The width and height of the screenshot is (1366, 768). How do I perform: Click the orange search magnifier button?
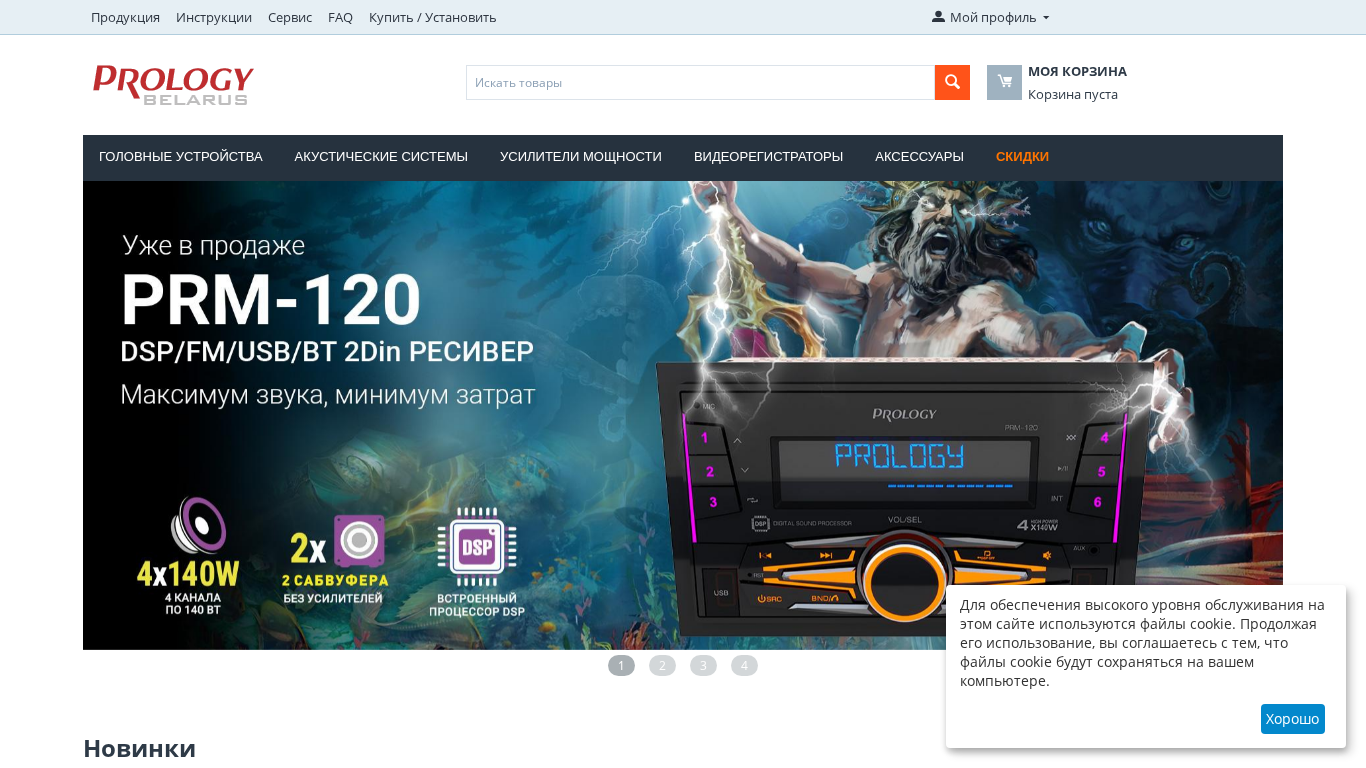pos(952,82)
